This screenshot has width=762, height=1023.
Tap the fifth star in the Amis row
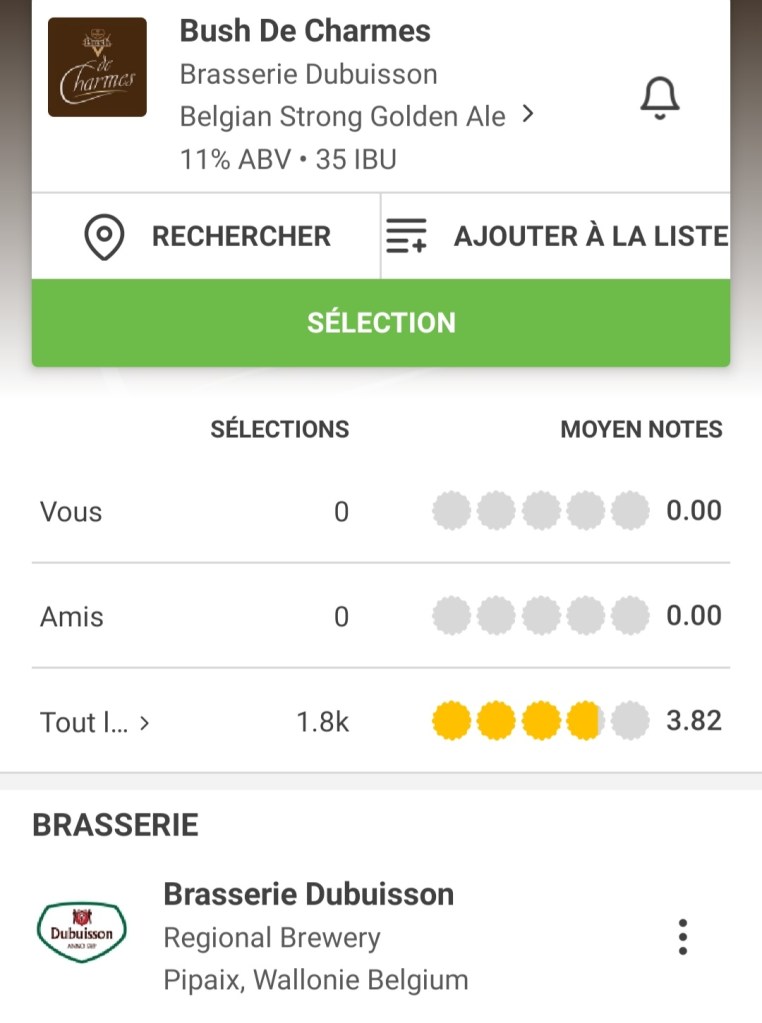629,616
